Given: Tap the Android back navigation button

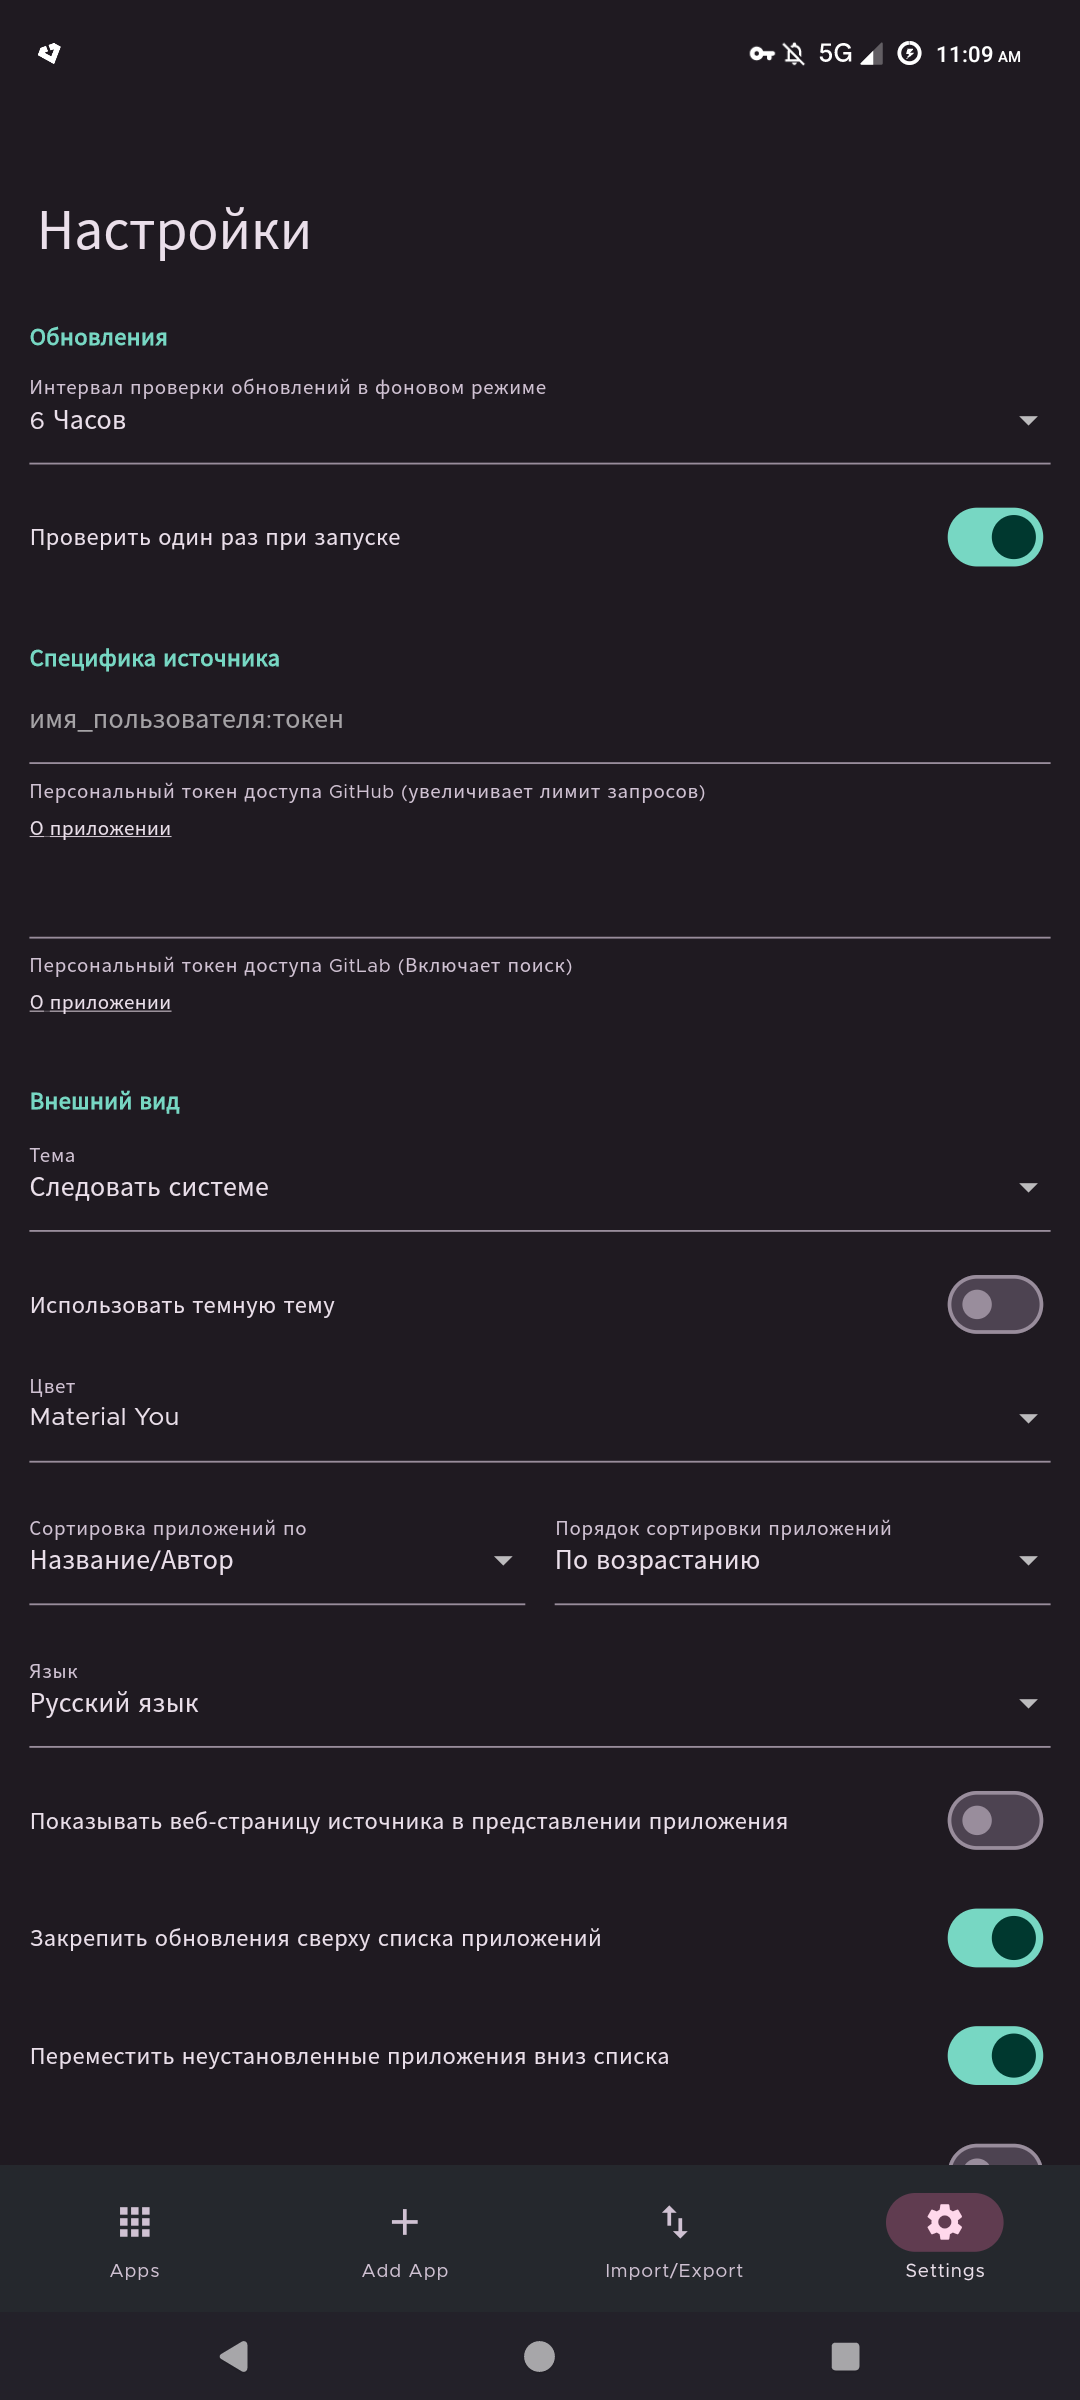Looking at the screenshot, I should pos(233,2356).
